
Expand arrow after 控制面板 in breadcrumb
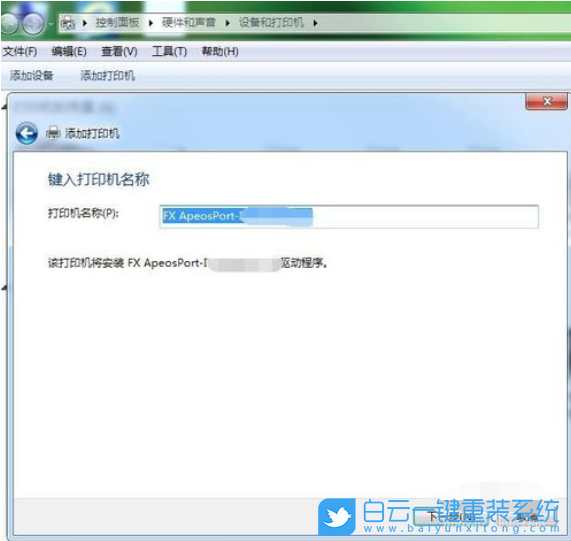pos(151,23)
